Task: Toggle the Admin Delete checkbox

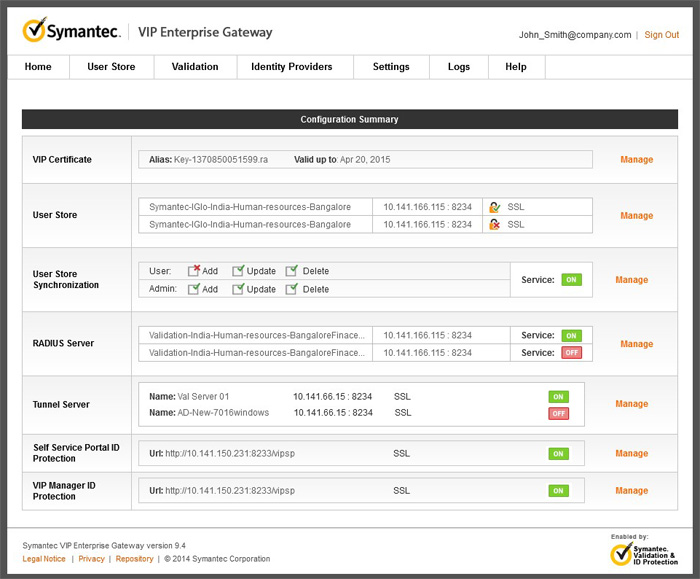Action: (292, 289)
